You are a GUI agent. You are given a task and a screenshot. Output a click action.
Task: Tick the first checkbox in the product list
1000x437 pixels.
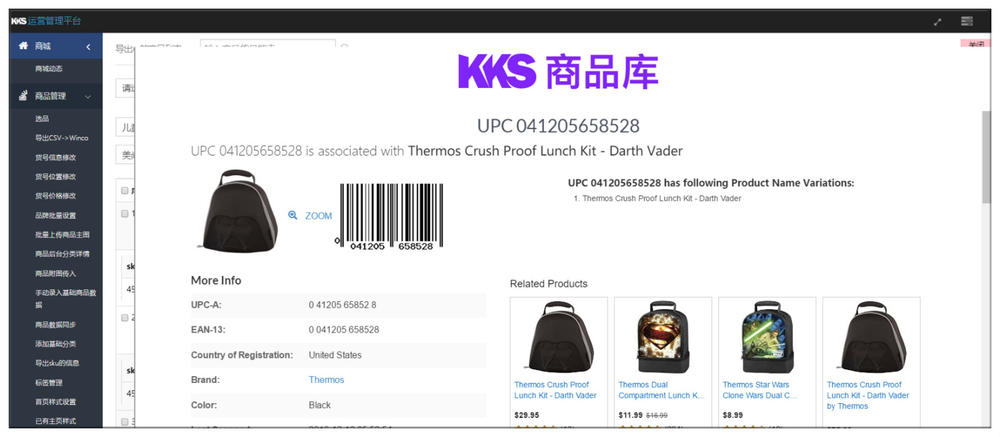125,190
